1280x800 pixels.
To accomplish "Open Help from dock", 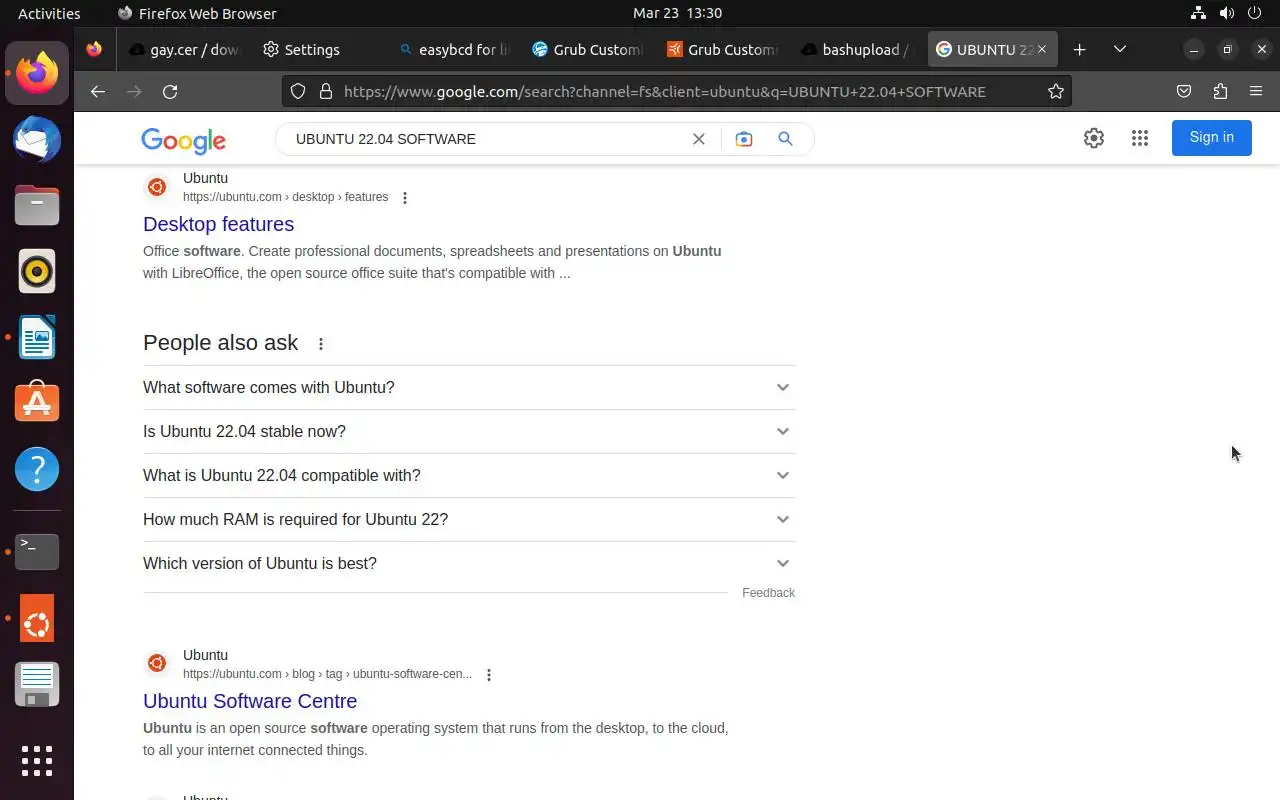I will point(37,469).
